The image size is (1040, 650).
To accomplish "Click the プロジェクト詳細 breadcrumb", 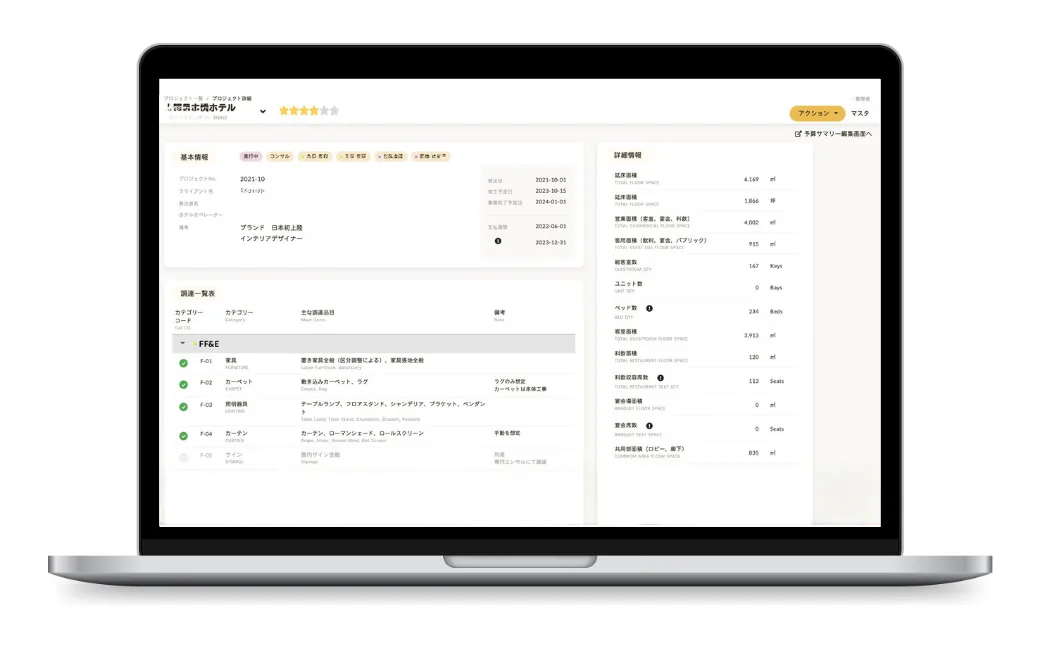I will coord(231,98).
